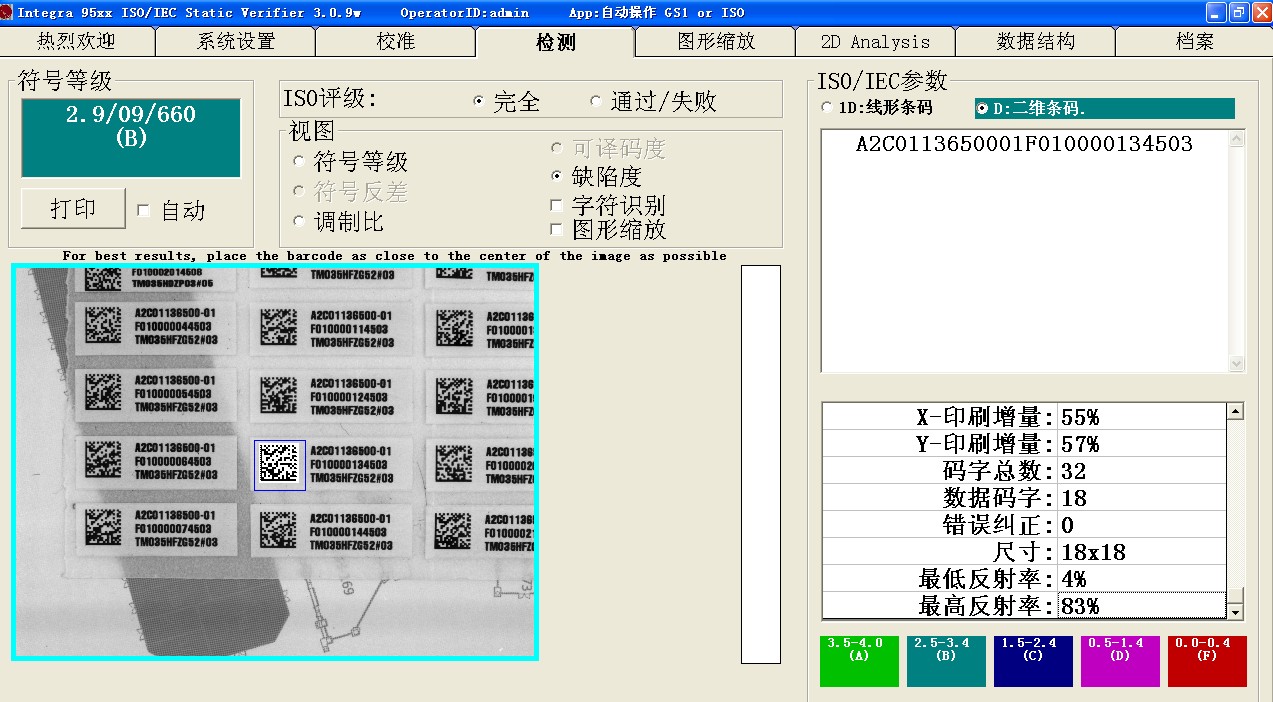Click the selected data matrix code in image
The height and width of the screenshot is (702, 1273).
[280, 465]
